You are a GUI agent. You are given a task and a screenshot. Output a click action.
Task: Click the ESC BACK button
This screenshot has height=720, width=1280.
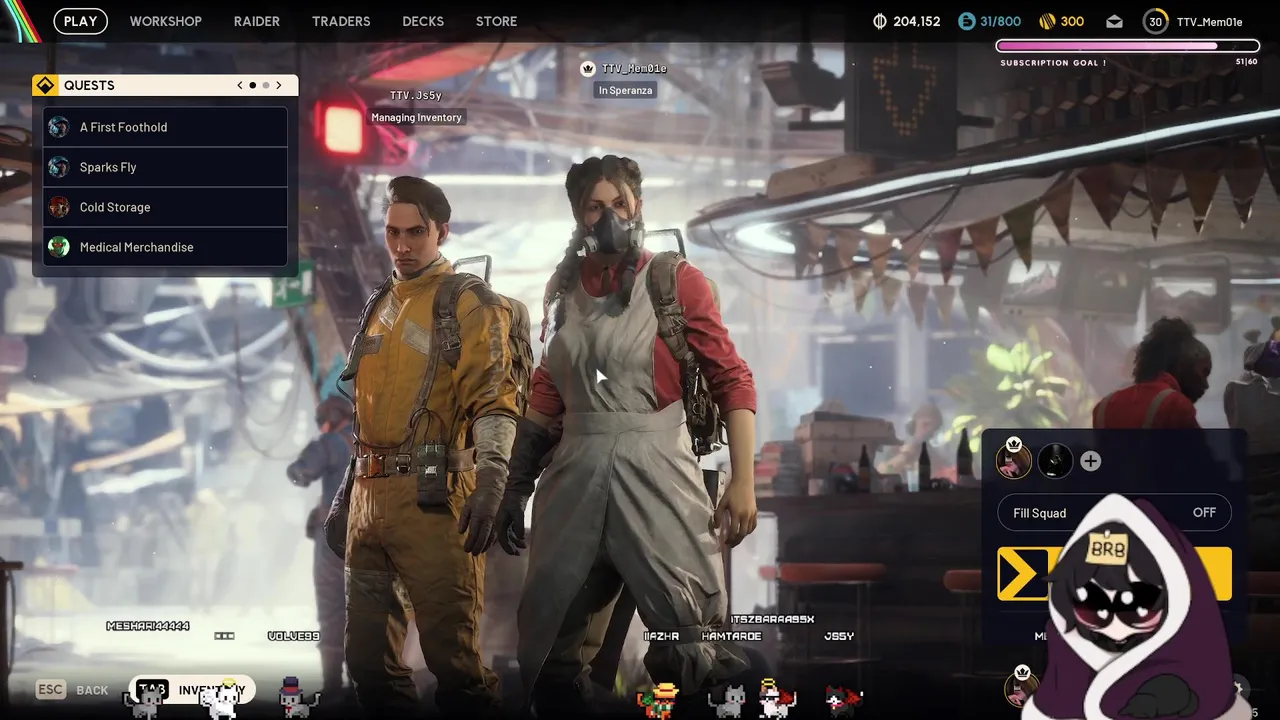72,690
